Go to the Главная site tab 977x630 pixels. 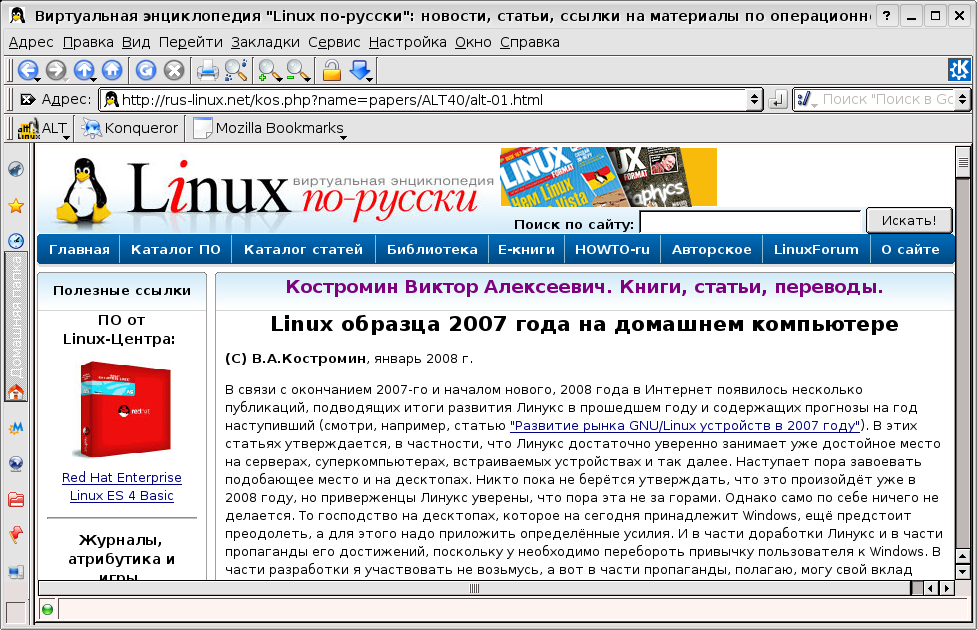[79, 249]
